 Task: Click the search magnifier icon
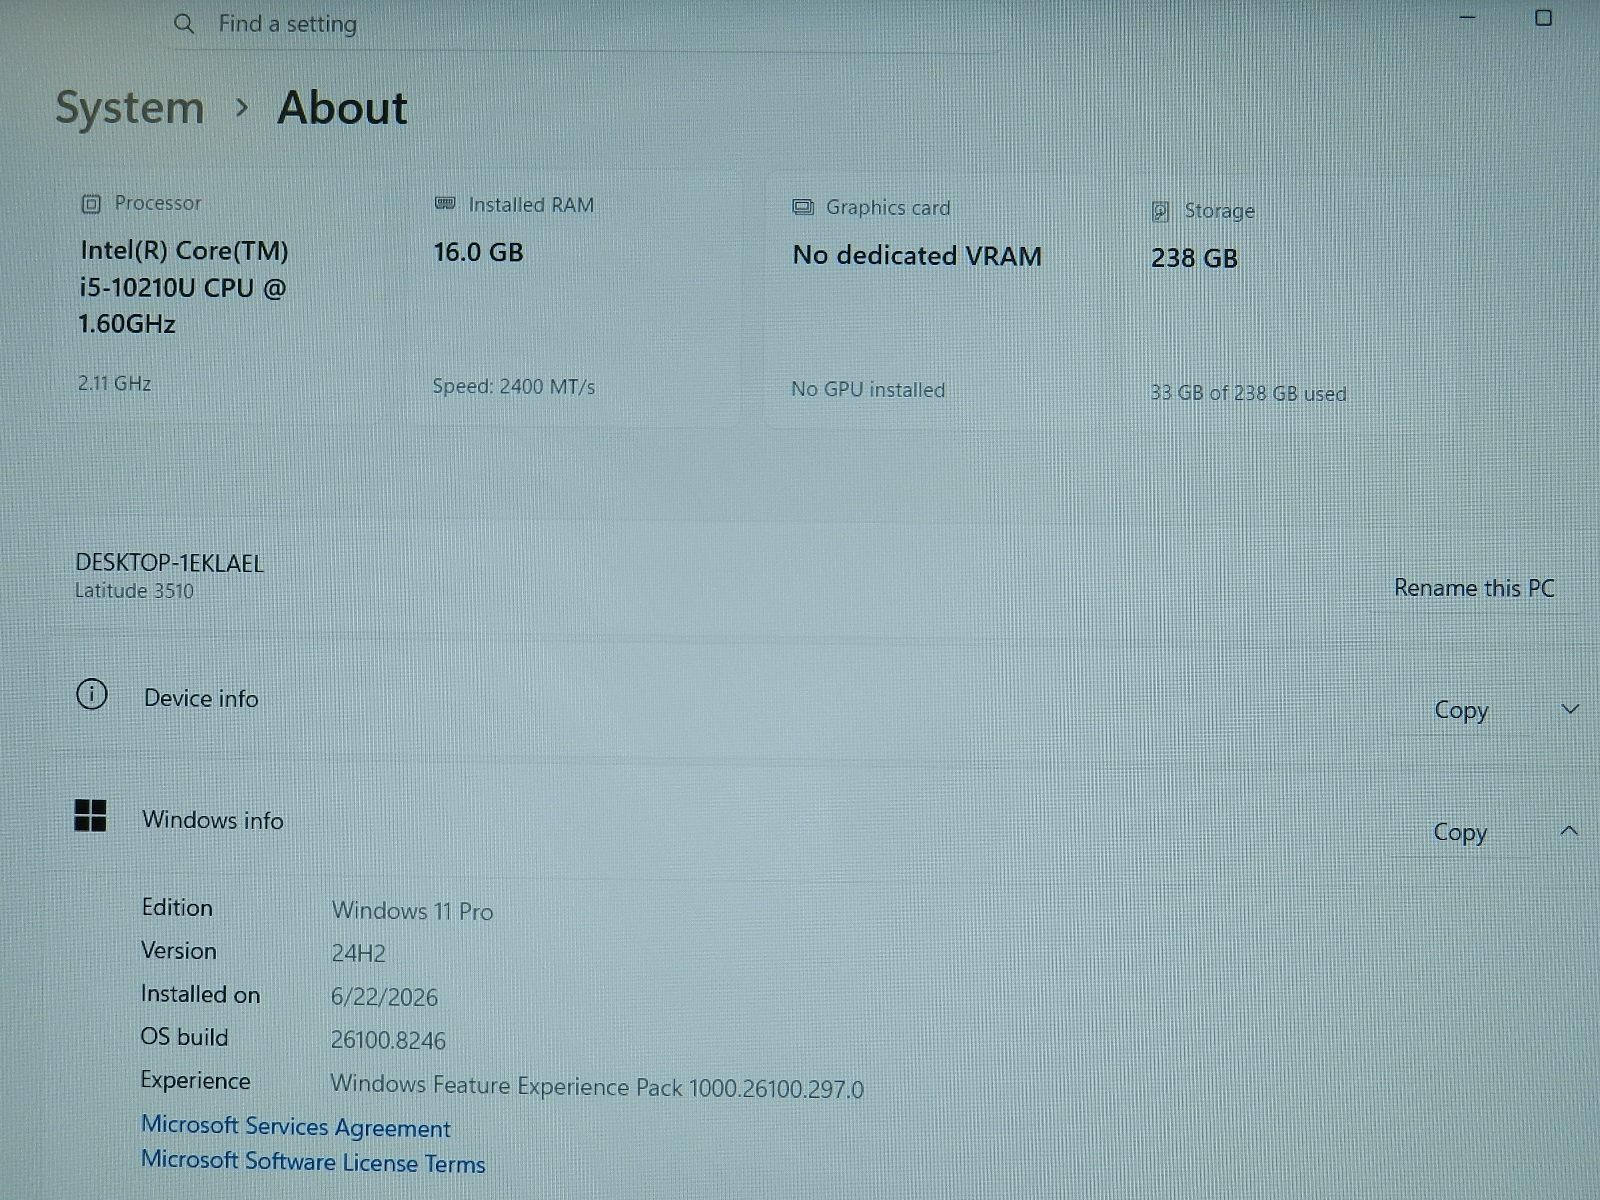tap(184, 23)
